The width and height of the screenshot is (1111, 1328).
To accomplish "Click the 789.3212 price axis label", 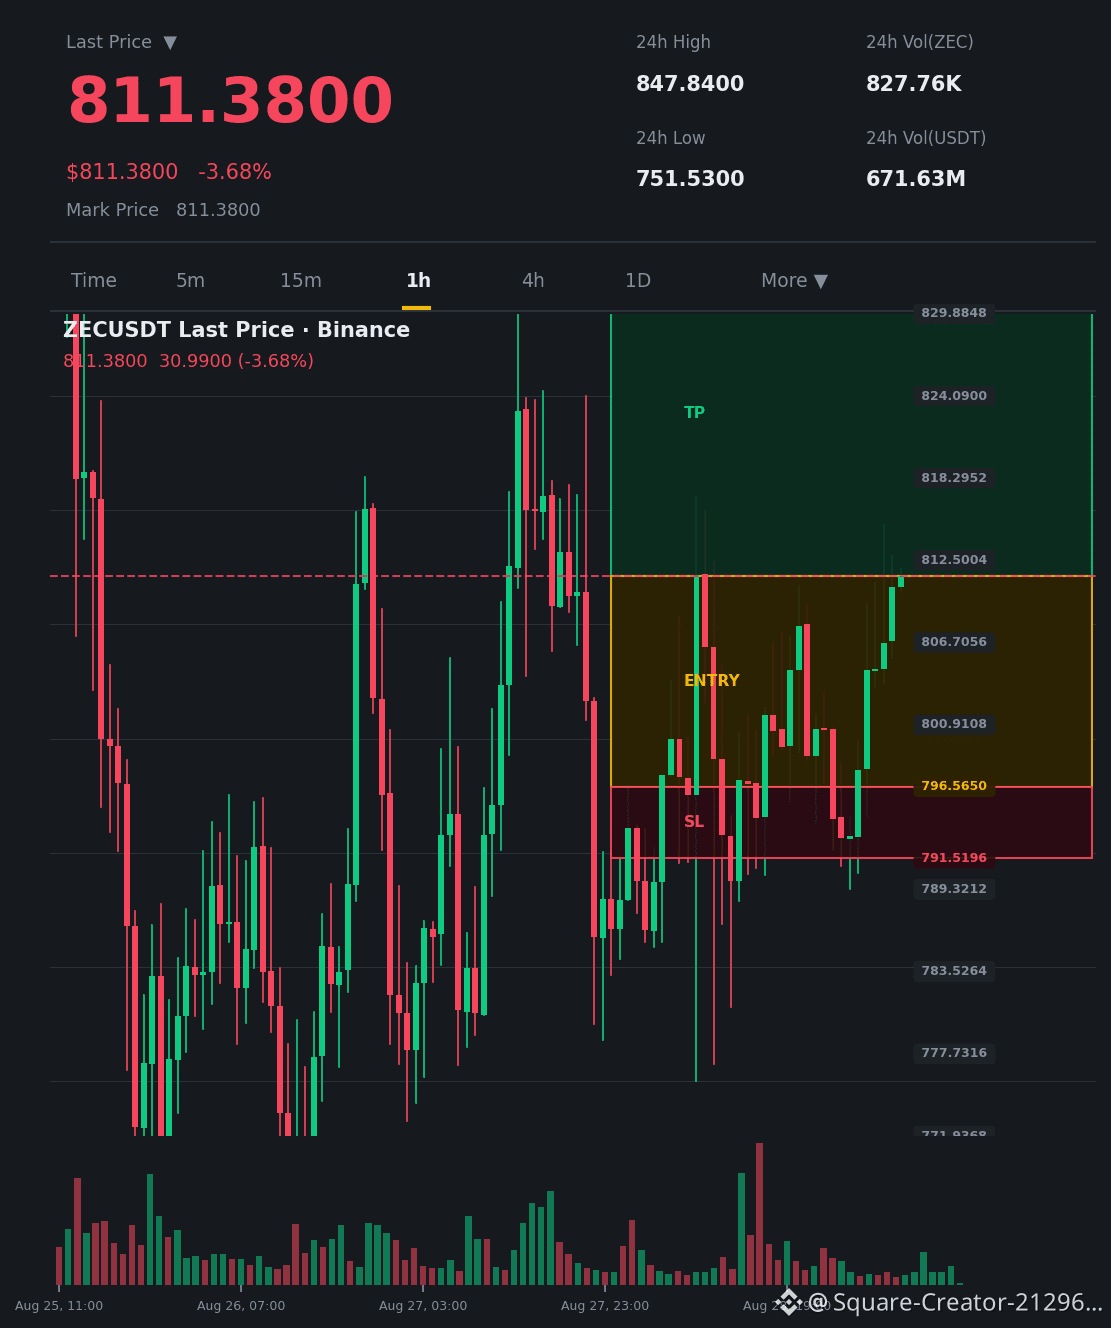I will 954,889.
